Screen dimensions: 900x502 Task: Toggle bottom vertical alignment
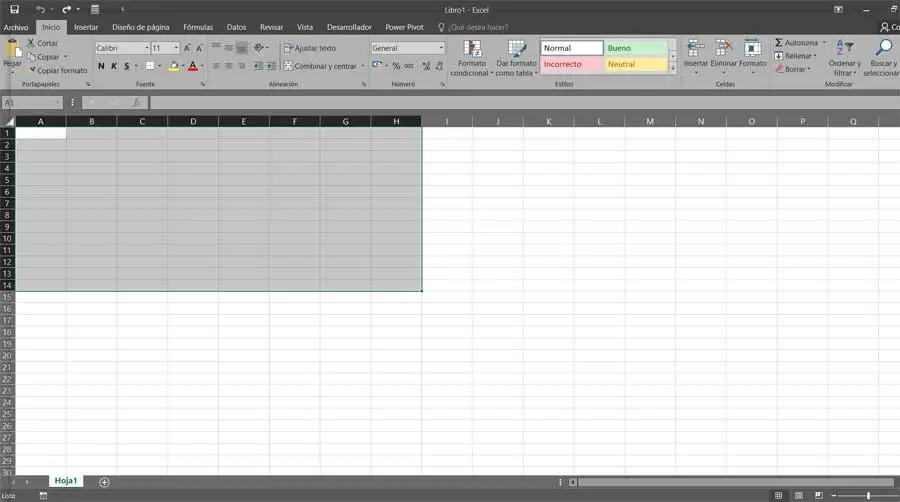(242, 48)
